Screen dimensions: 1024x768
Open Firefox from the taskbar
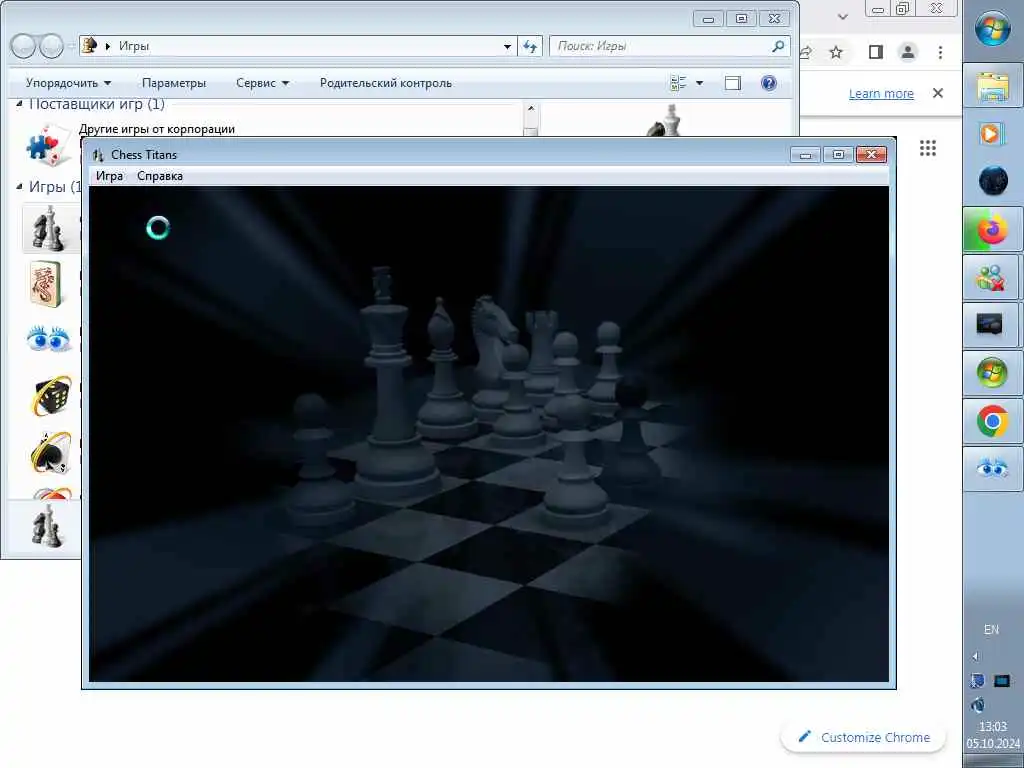click(x=993, y=230)
